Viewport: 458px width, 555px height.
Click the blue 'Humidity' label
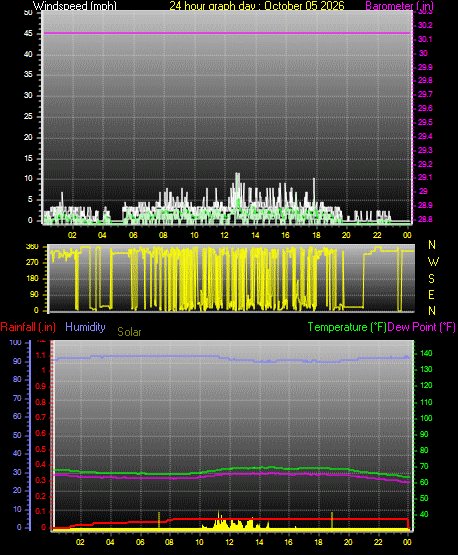[x=85, y=327]
